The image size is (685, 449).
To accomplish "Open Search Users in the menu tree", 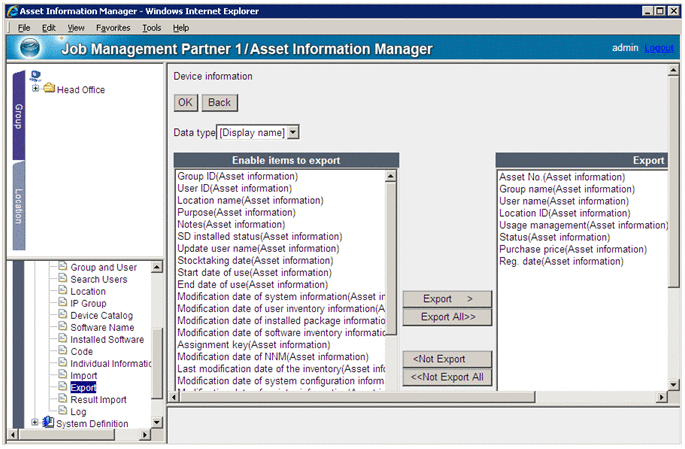I will pos(99,279).
